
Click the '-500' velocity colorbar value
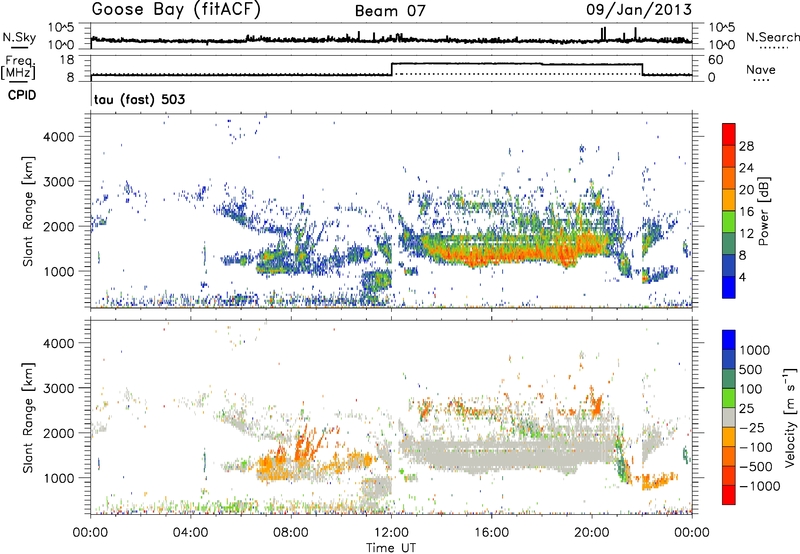tap(756, 466)
